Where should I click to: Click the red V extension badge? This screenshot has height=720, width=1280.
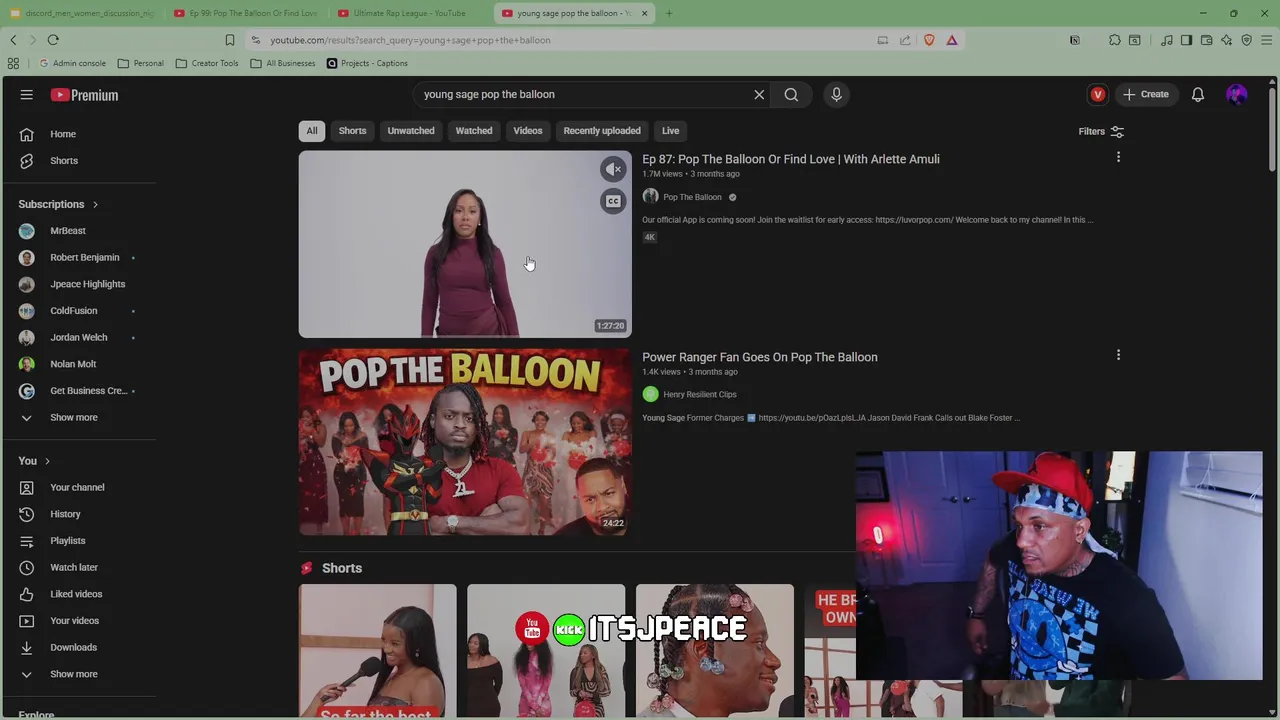tap(1098, 95)
